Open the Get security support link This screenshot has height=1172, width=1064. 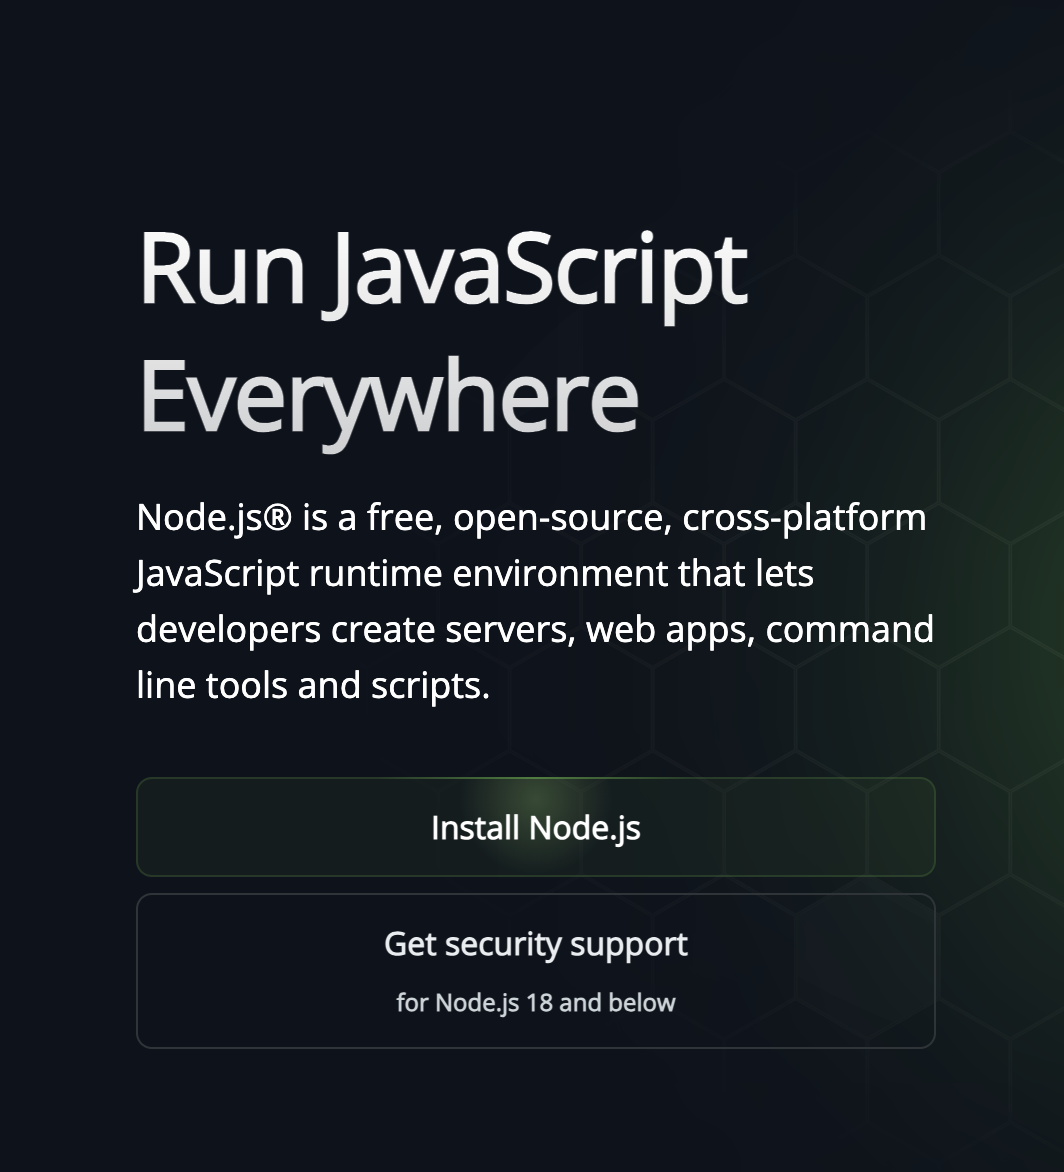[x=536, y=971]
